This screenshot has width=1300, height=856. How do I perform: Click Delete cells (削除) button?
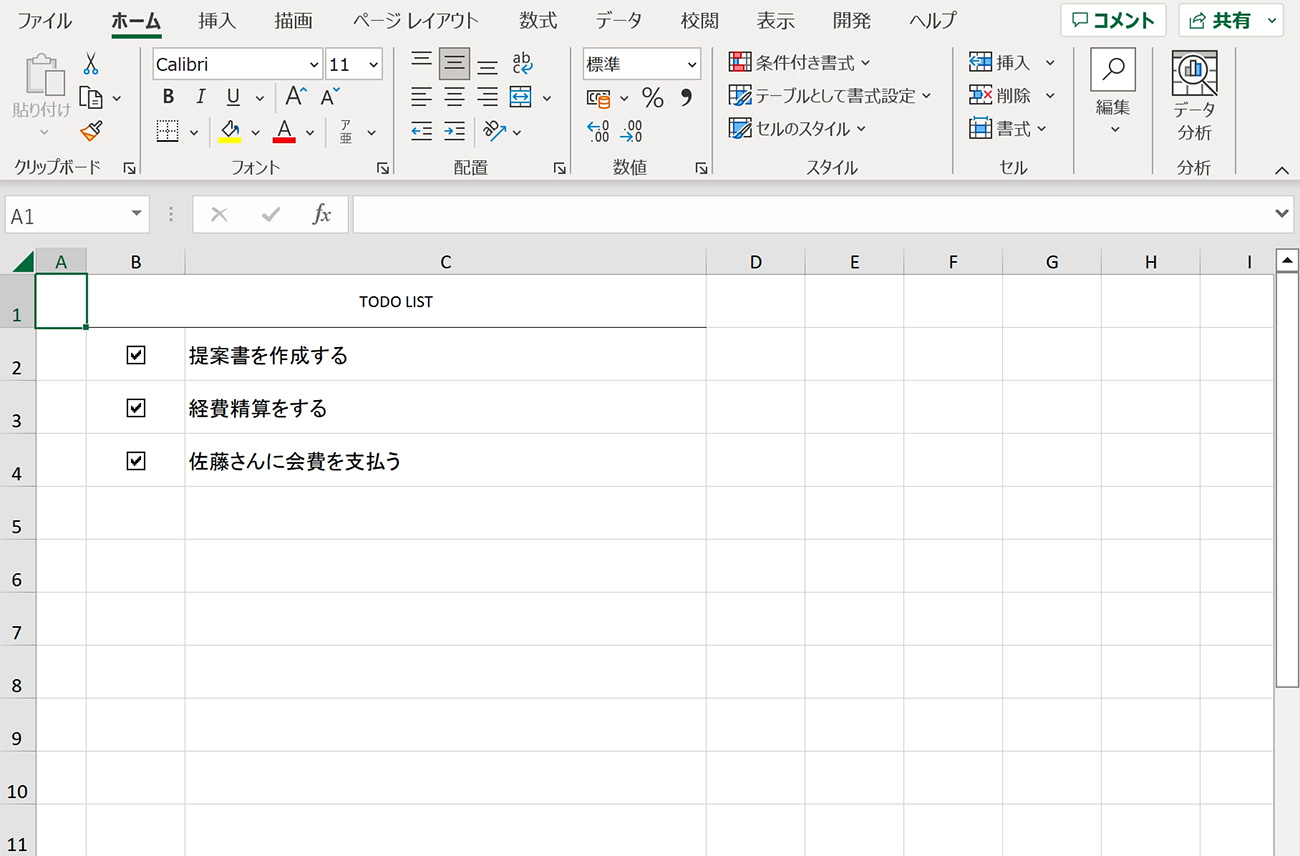pos(1001,96)
